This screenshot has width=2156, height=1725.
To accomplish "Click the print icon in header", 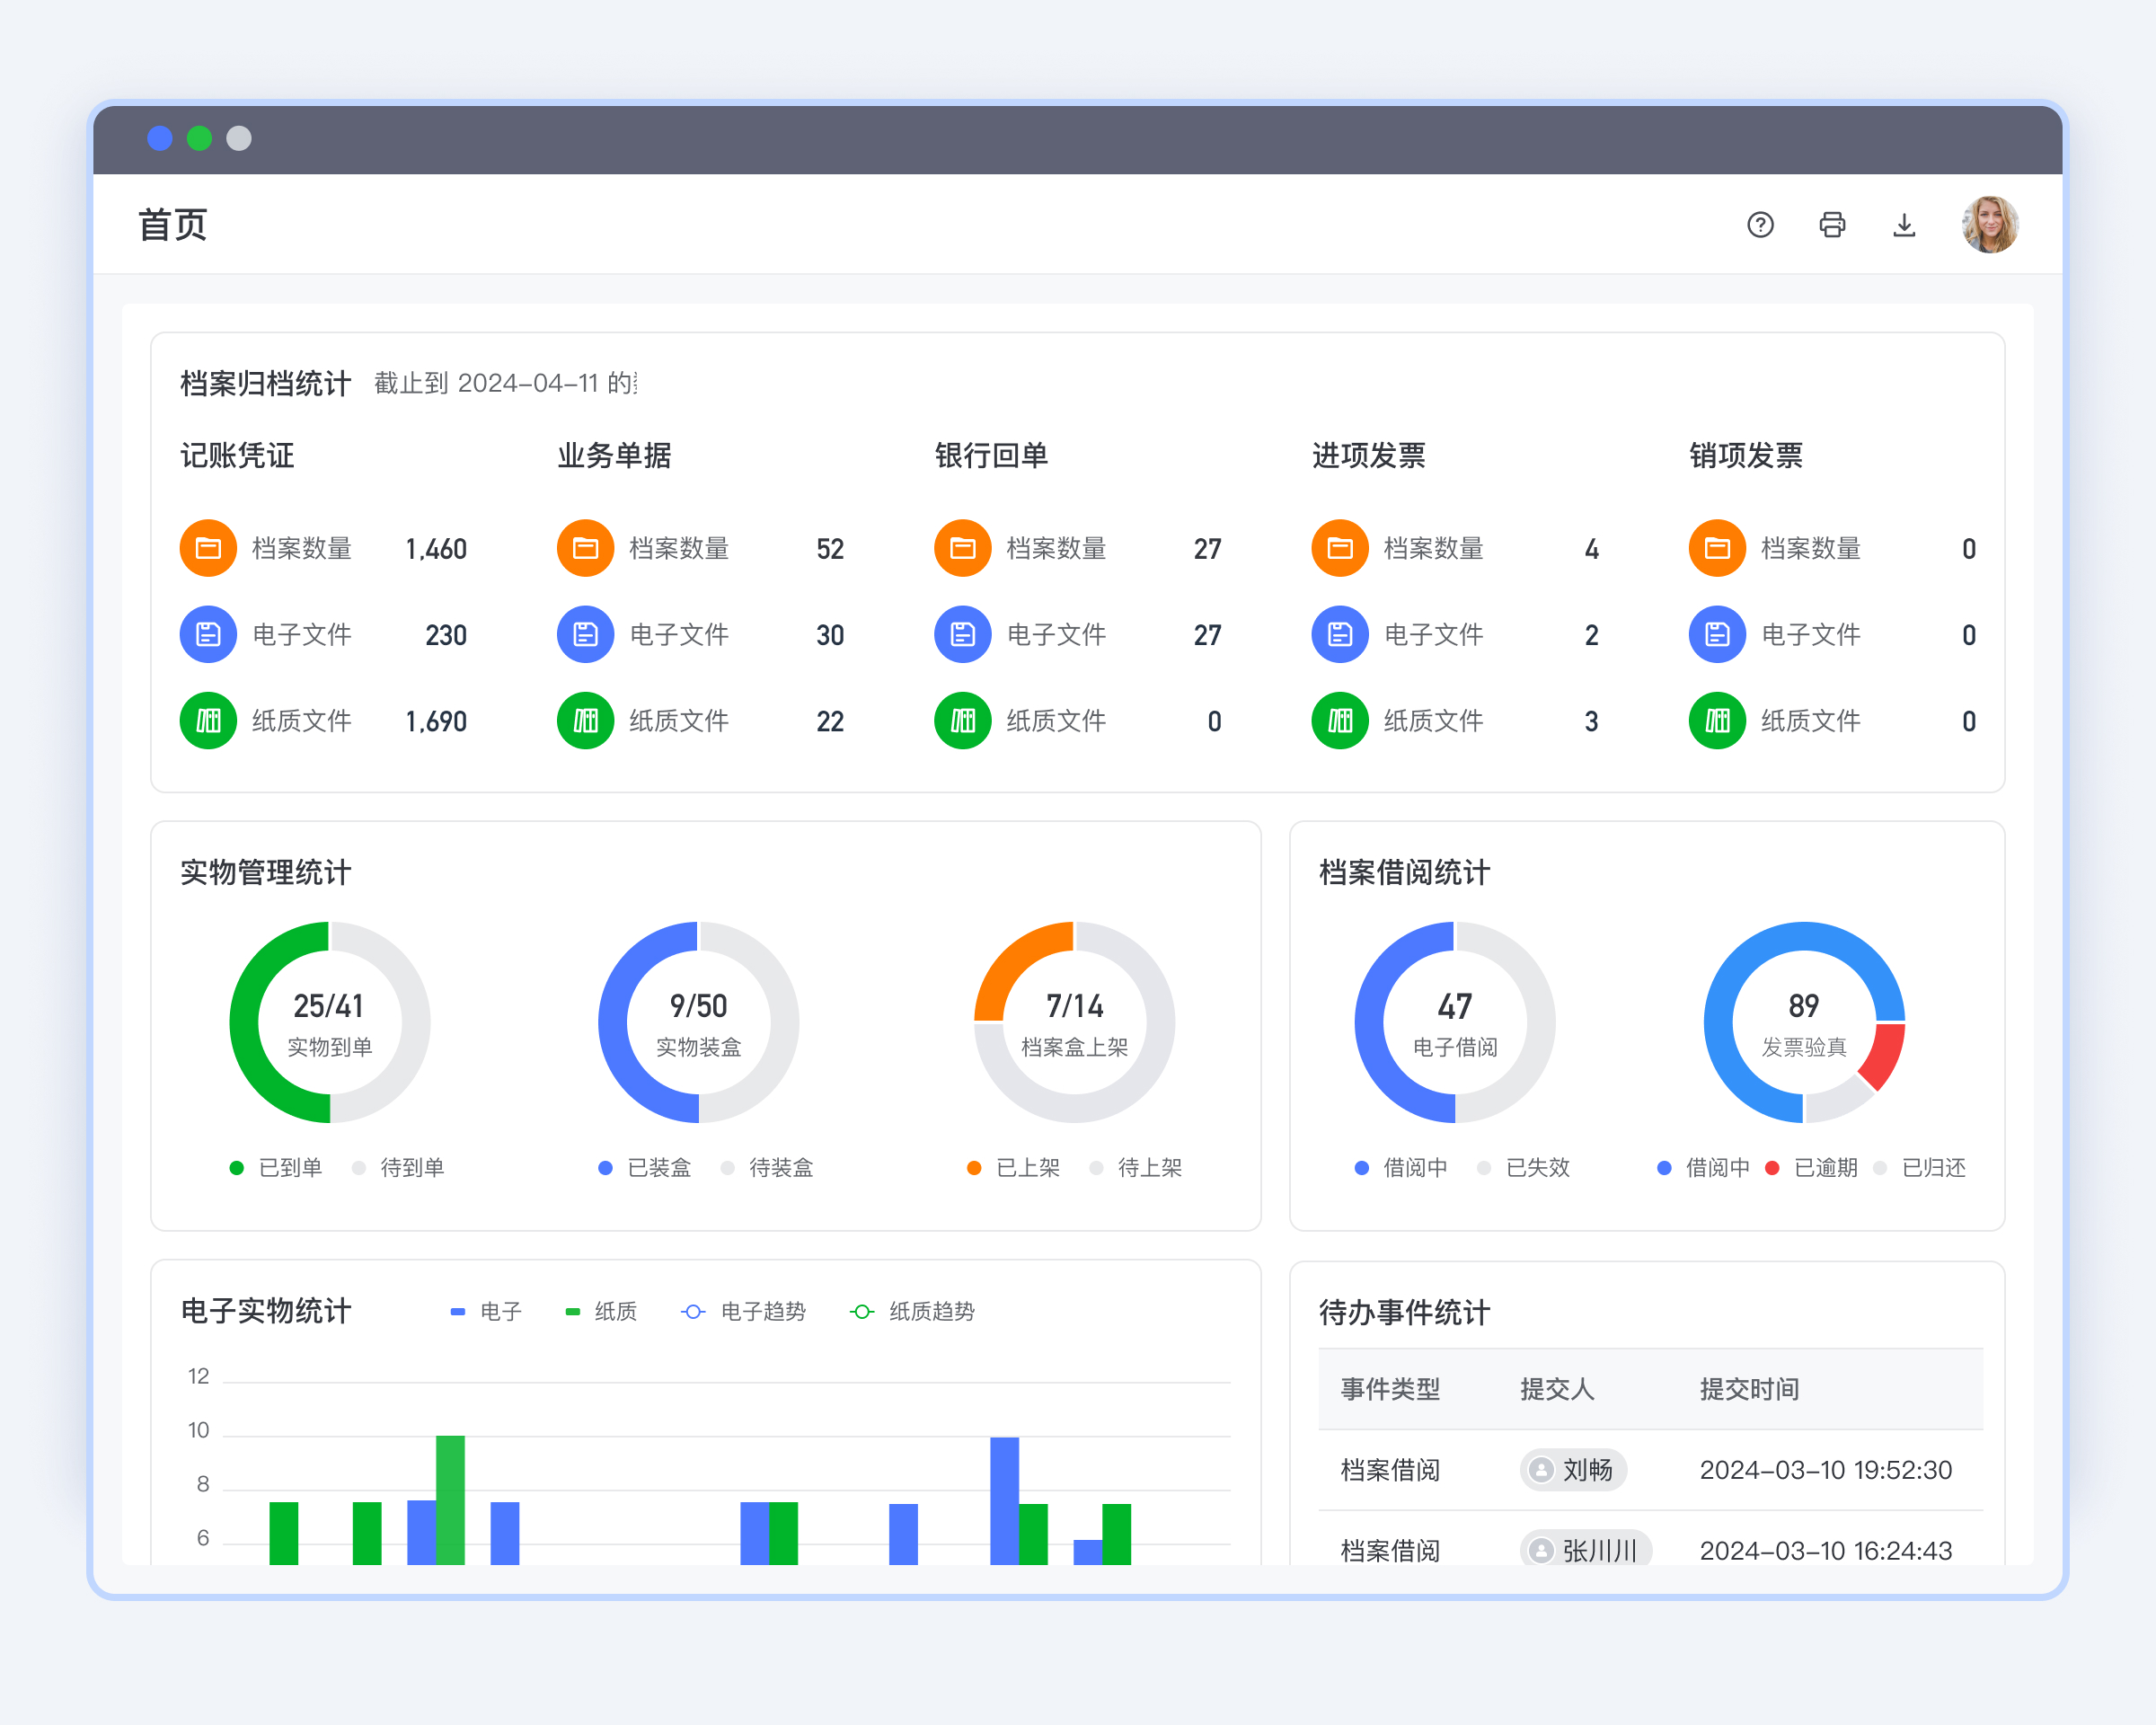I will coord(1832,225).
